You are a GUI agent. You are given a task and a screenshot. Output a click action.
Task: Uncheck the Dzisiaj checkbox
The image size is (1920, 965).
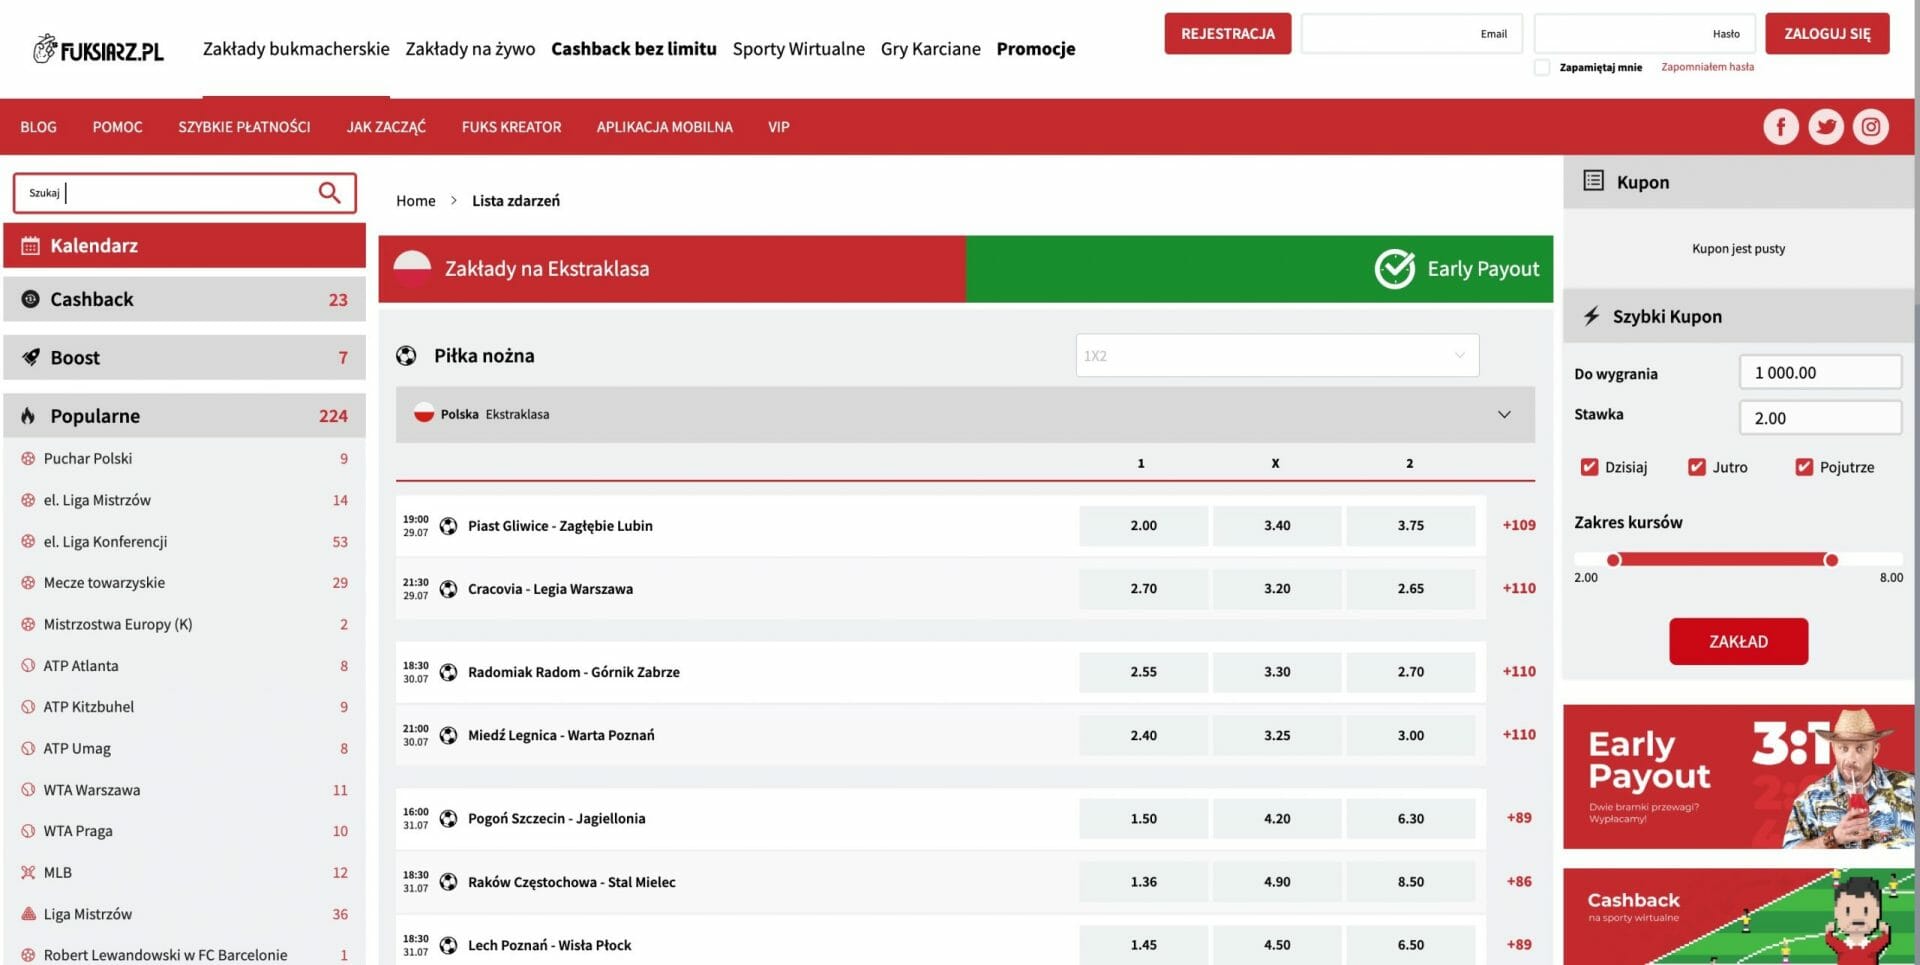1589,467
